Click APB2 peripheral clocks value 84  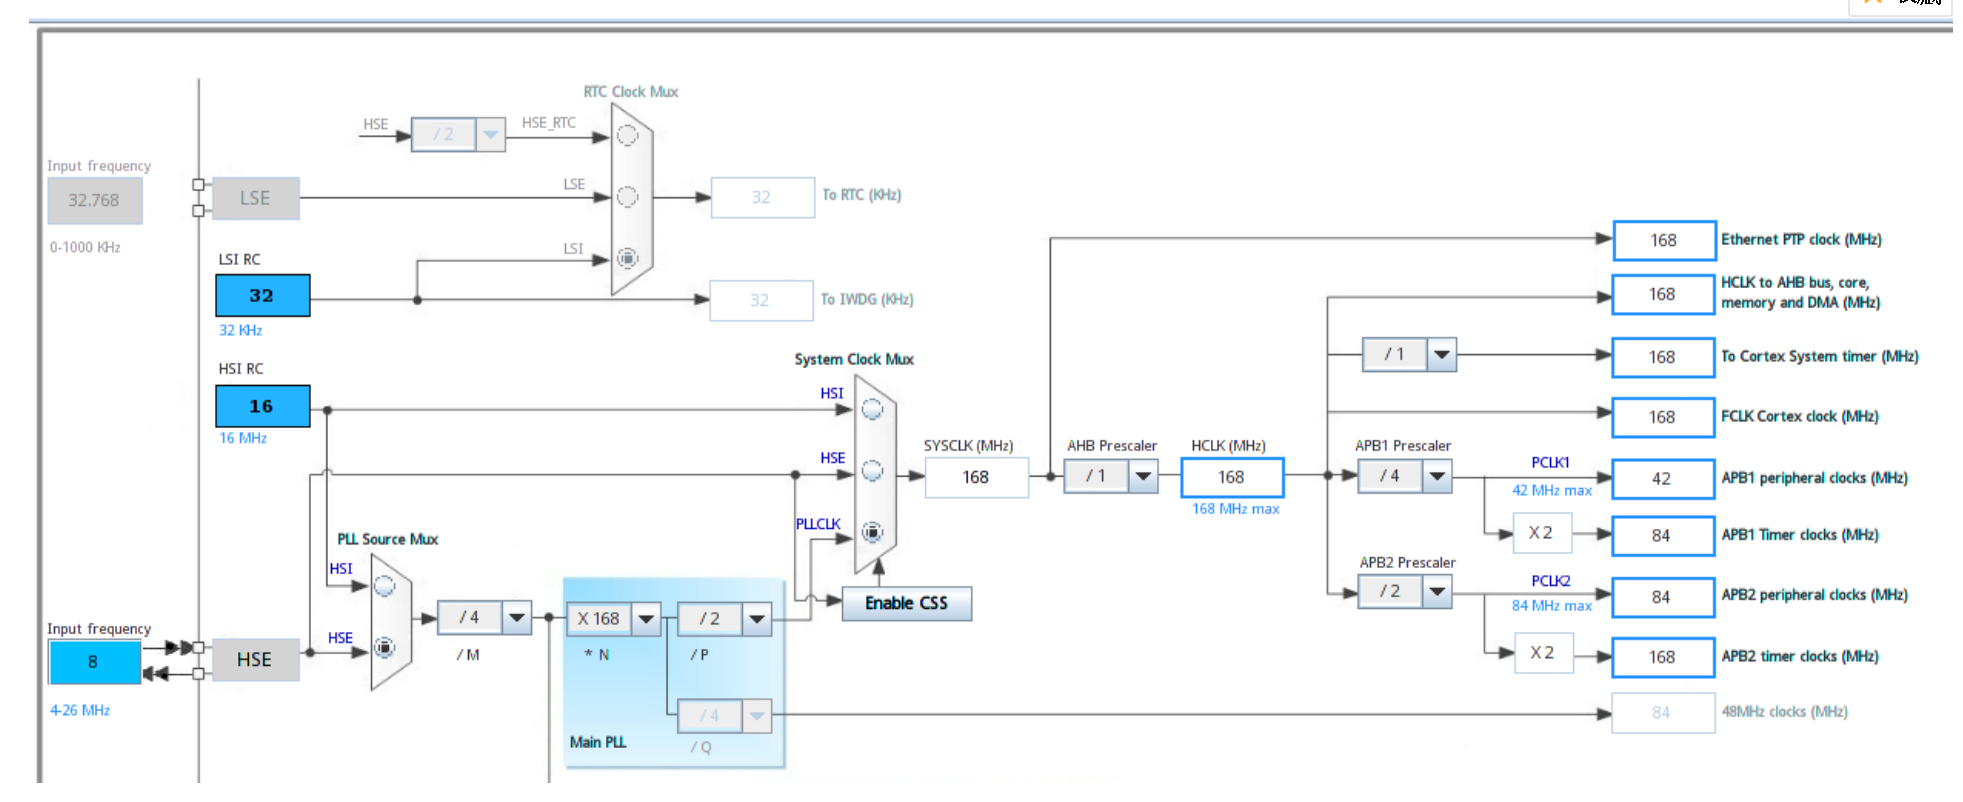(x=1662, y=597)
